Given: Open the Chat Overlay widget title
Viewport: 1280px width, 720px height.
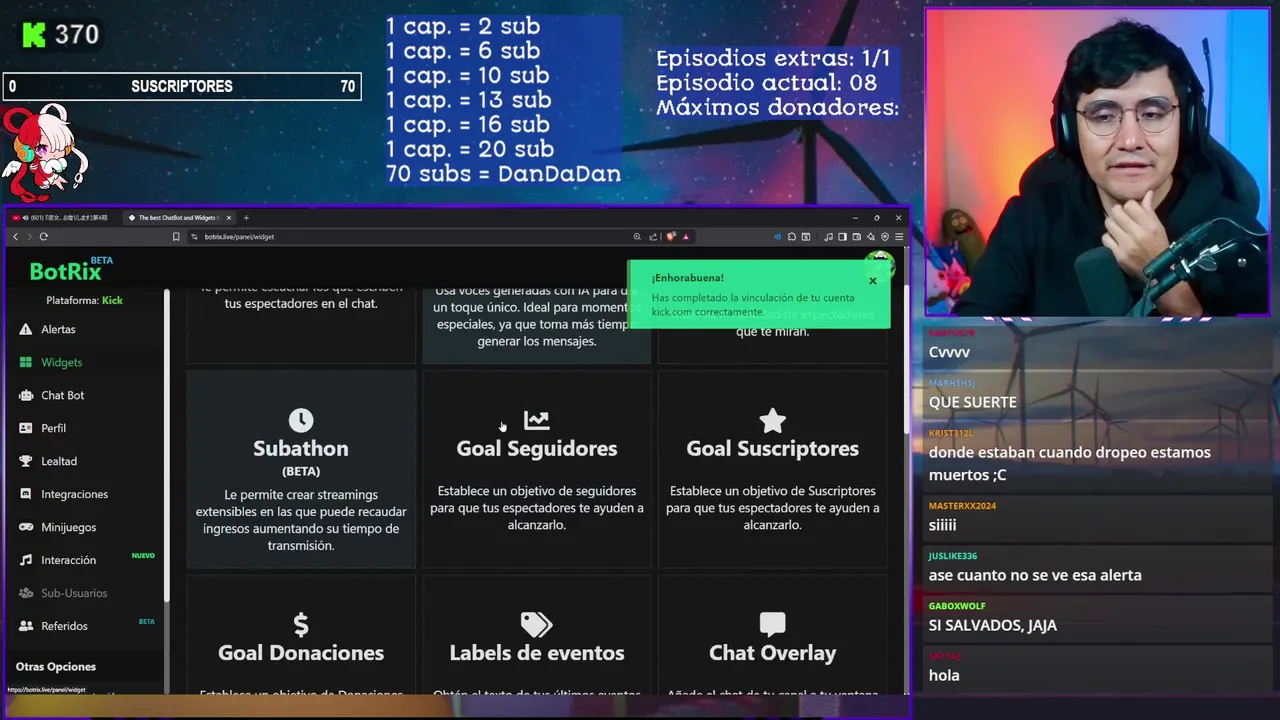Looking at the screenshot, I should tap(772, 653).
